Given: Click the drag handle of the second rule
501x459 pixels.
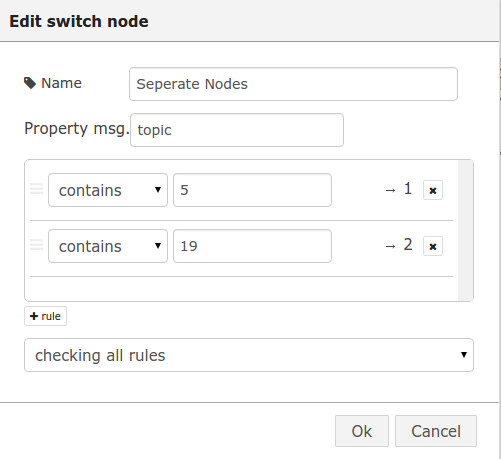Looking at the screenshot, I should [37, 245].
